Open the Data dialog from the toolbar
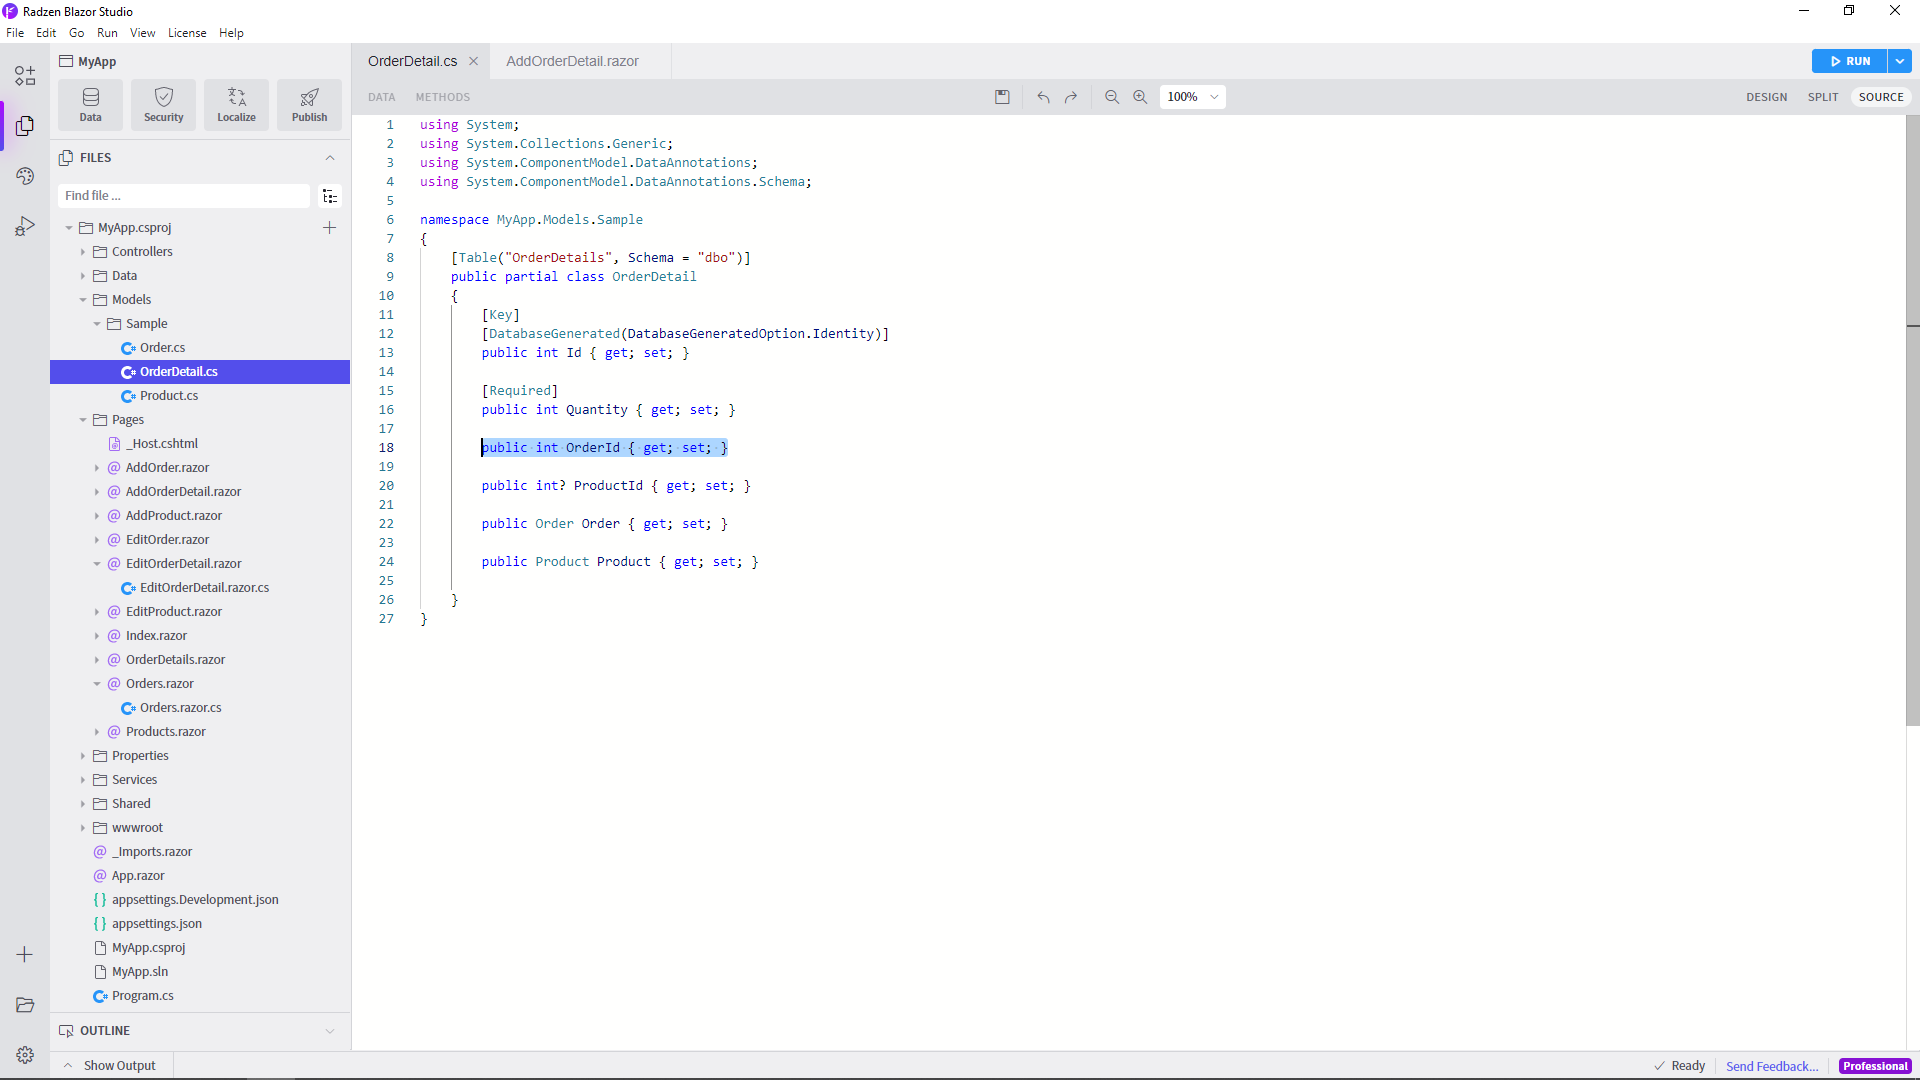Image resolution: width=1920 pixels, height=1080 pixels. 90,104
